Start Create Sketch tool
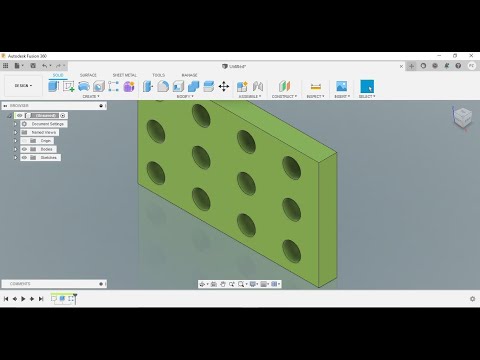The width and height of the screenshot is (480, 360). pyautogui.click(x=69, y=86)
